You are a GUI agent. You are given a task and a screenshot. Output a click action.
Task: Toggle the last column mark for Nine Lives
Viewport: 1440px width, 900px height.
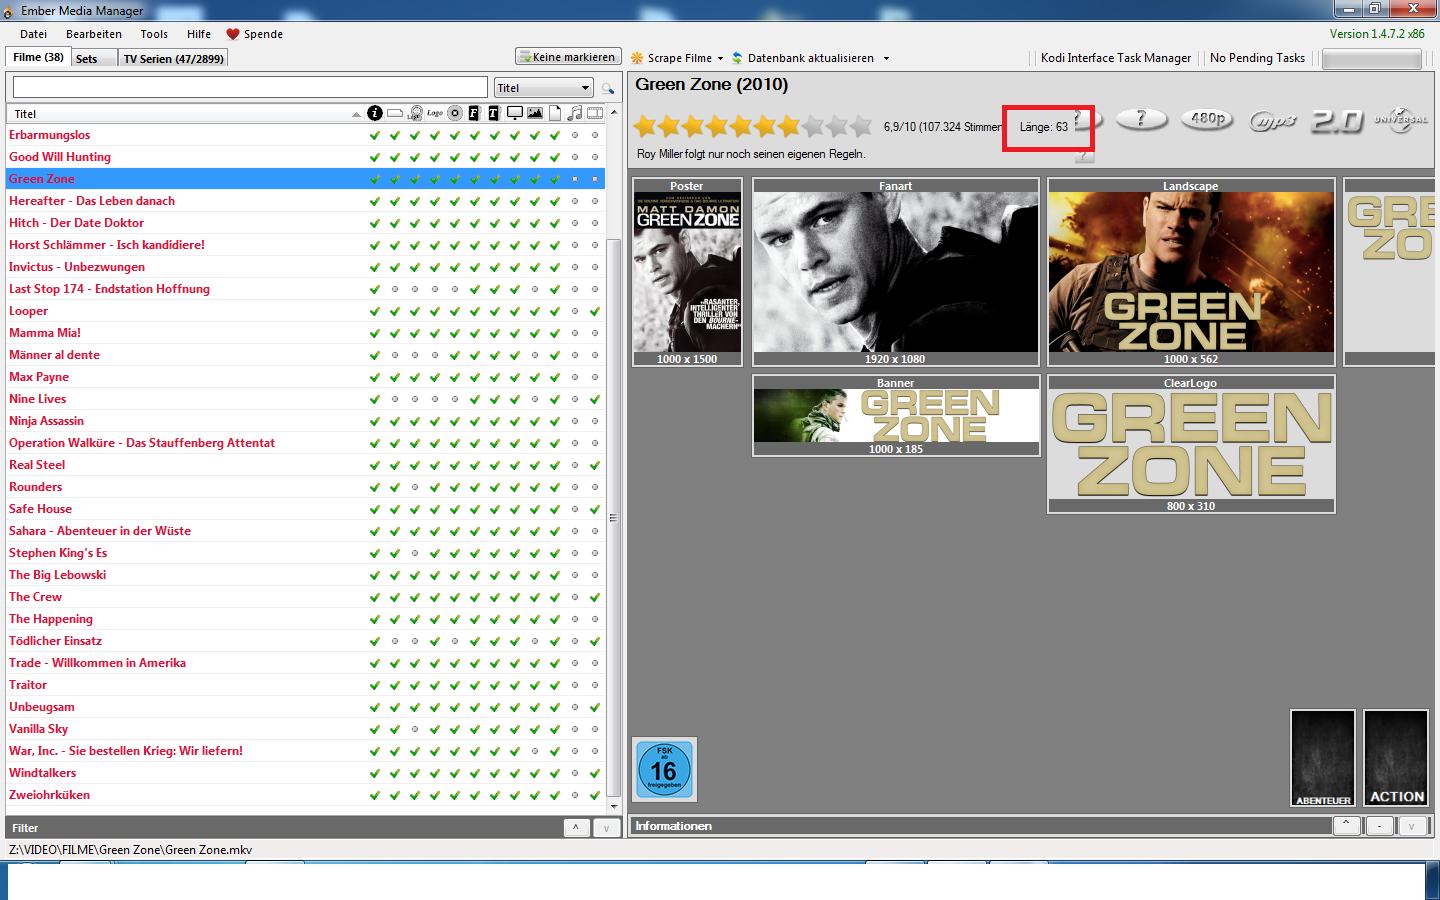tap(595, 399)
